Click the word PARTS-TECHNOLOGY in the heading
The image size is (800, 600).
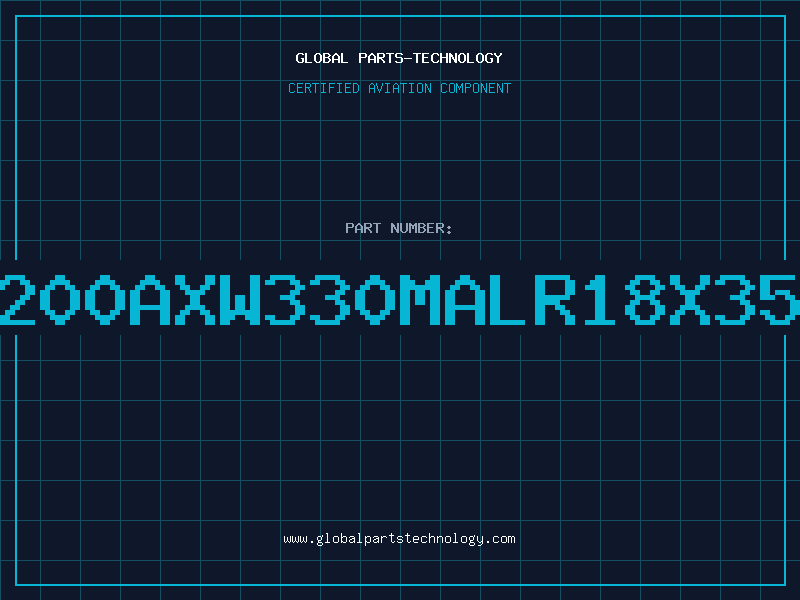coord(431,58)
